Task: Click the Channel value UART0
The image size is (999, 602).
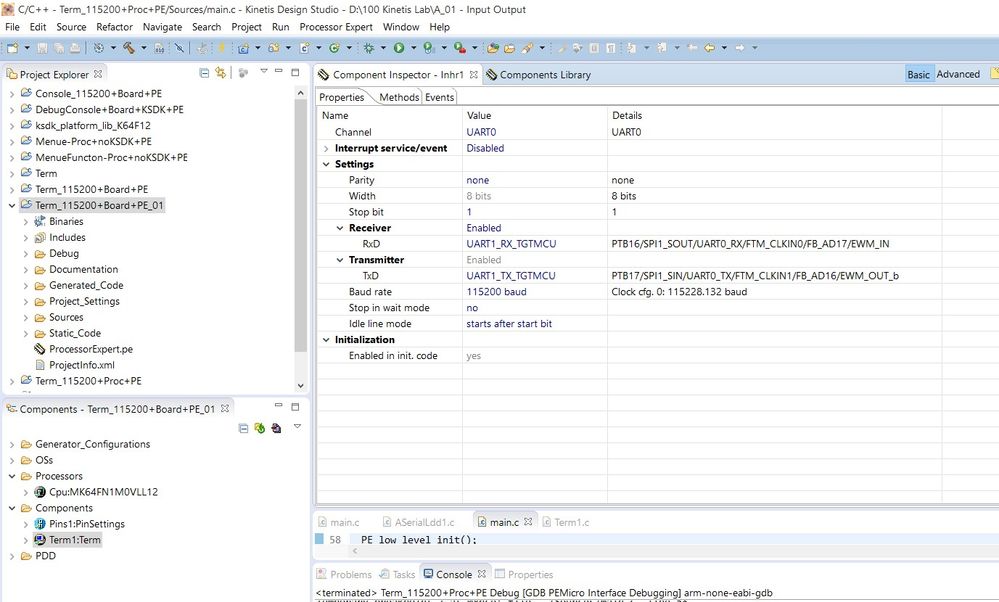Action: 481,132
